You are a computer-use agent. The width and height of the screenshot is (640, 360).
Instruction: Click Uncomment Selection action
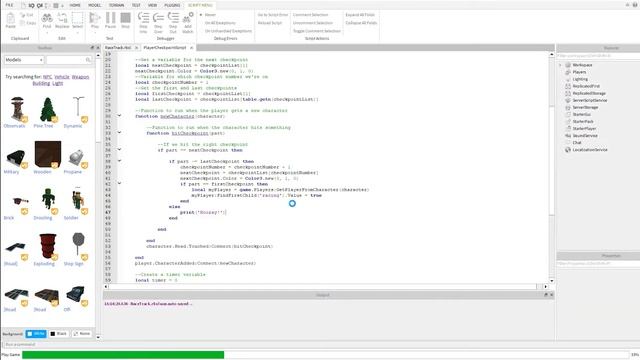pos(313,23)
